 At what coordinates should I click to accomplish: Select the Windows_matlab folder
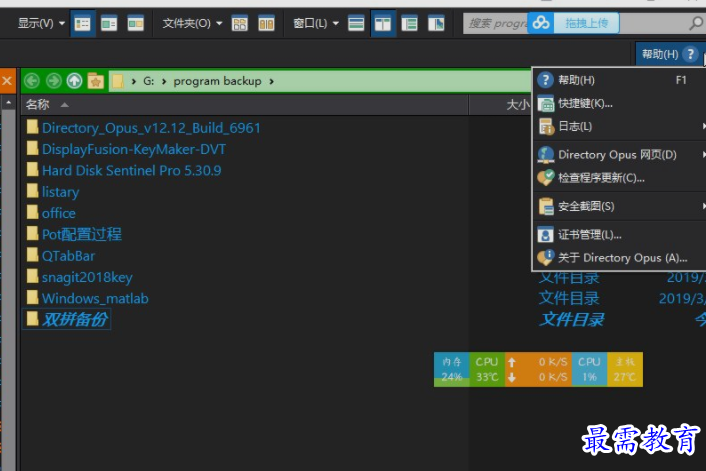pyautogui.click(x=95, y=299)
